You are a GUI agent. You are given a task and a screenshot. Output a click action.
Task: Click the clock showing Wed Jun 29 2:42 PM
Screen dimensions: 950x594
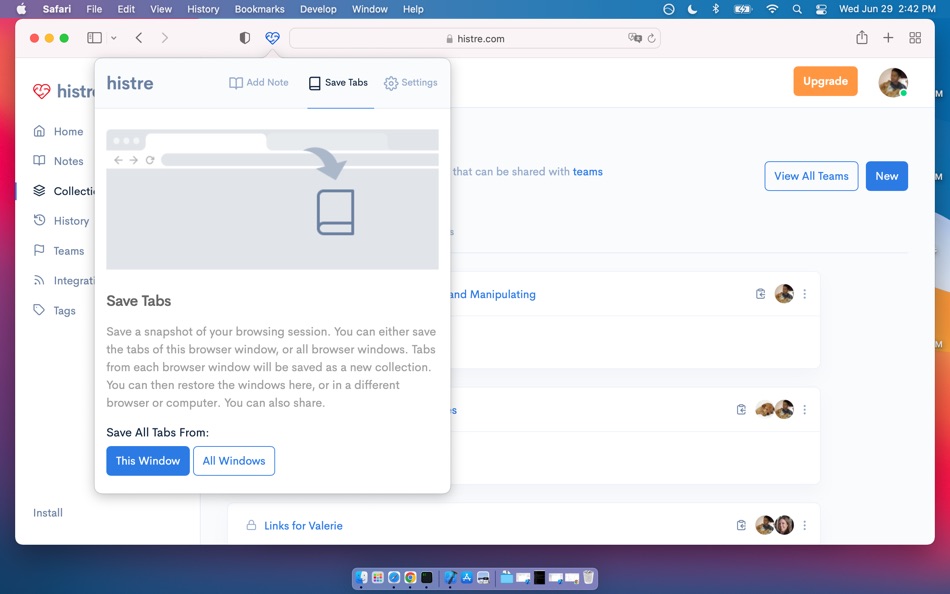point(887,9)
